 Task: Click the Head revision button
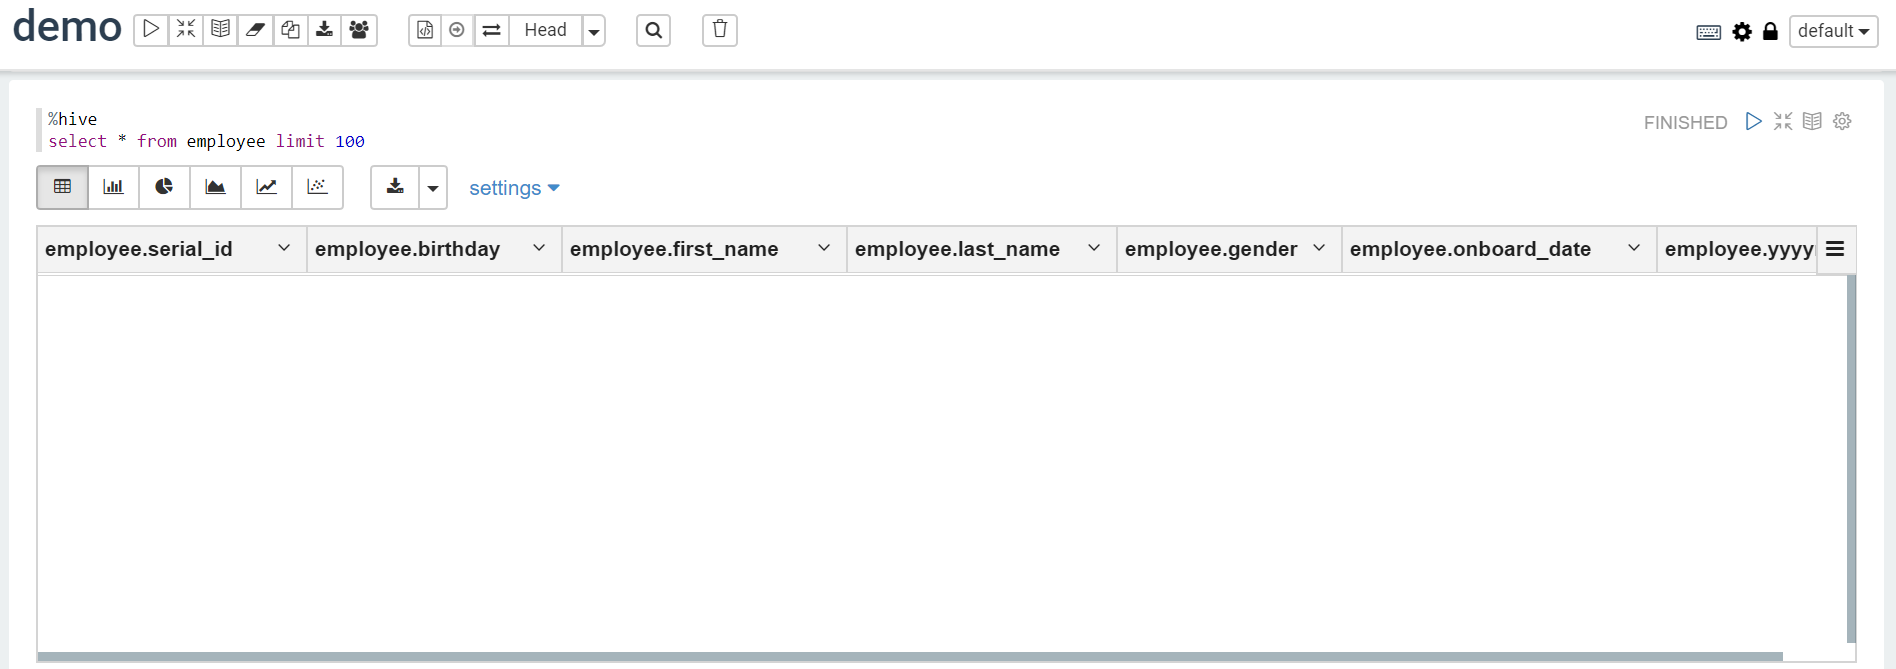[545, 30]
